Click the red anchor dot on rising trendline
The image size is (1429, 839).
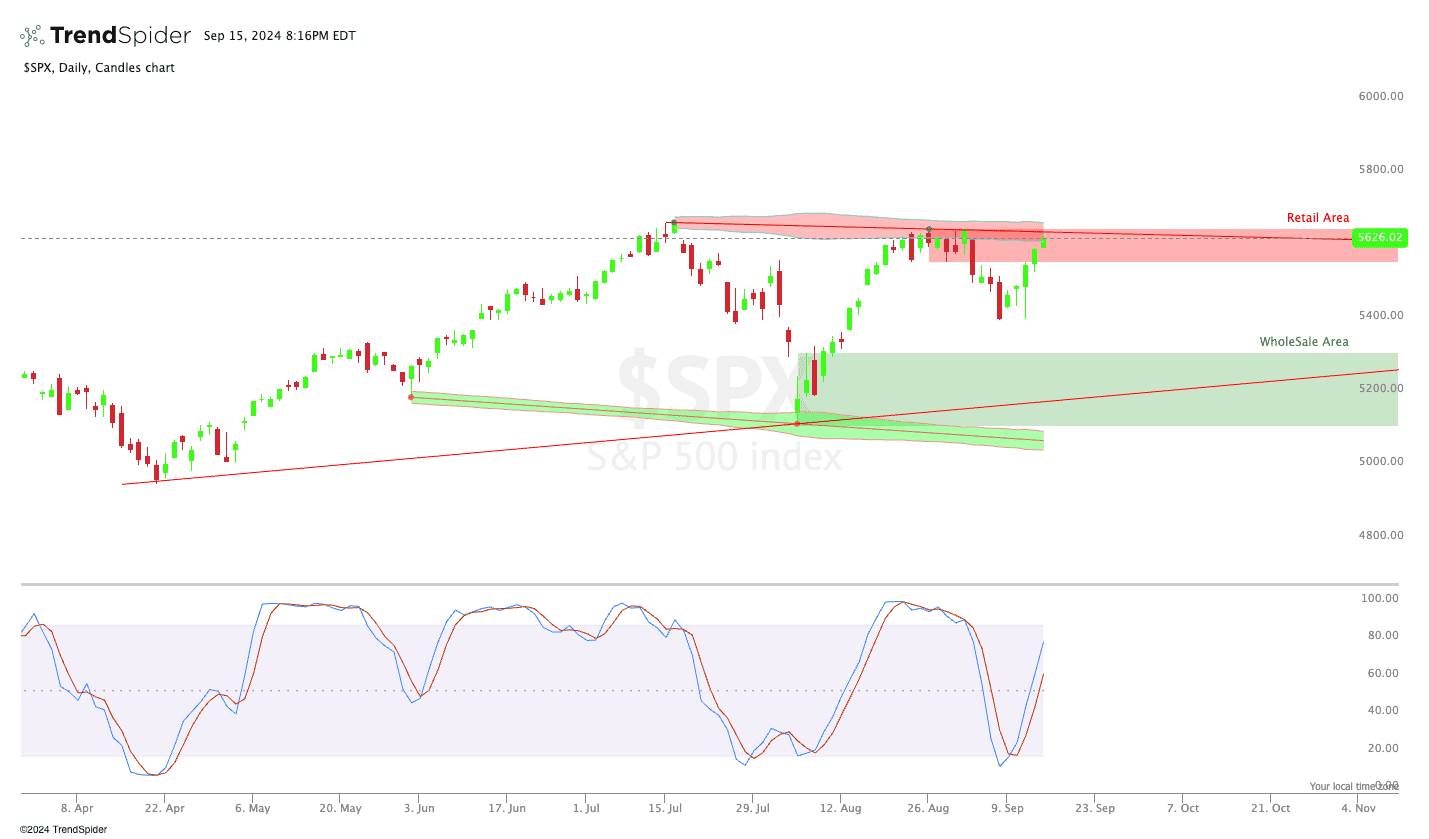pyautogui.click(x=797, y=424)
